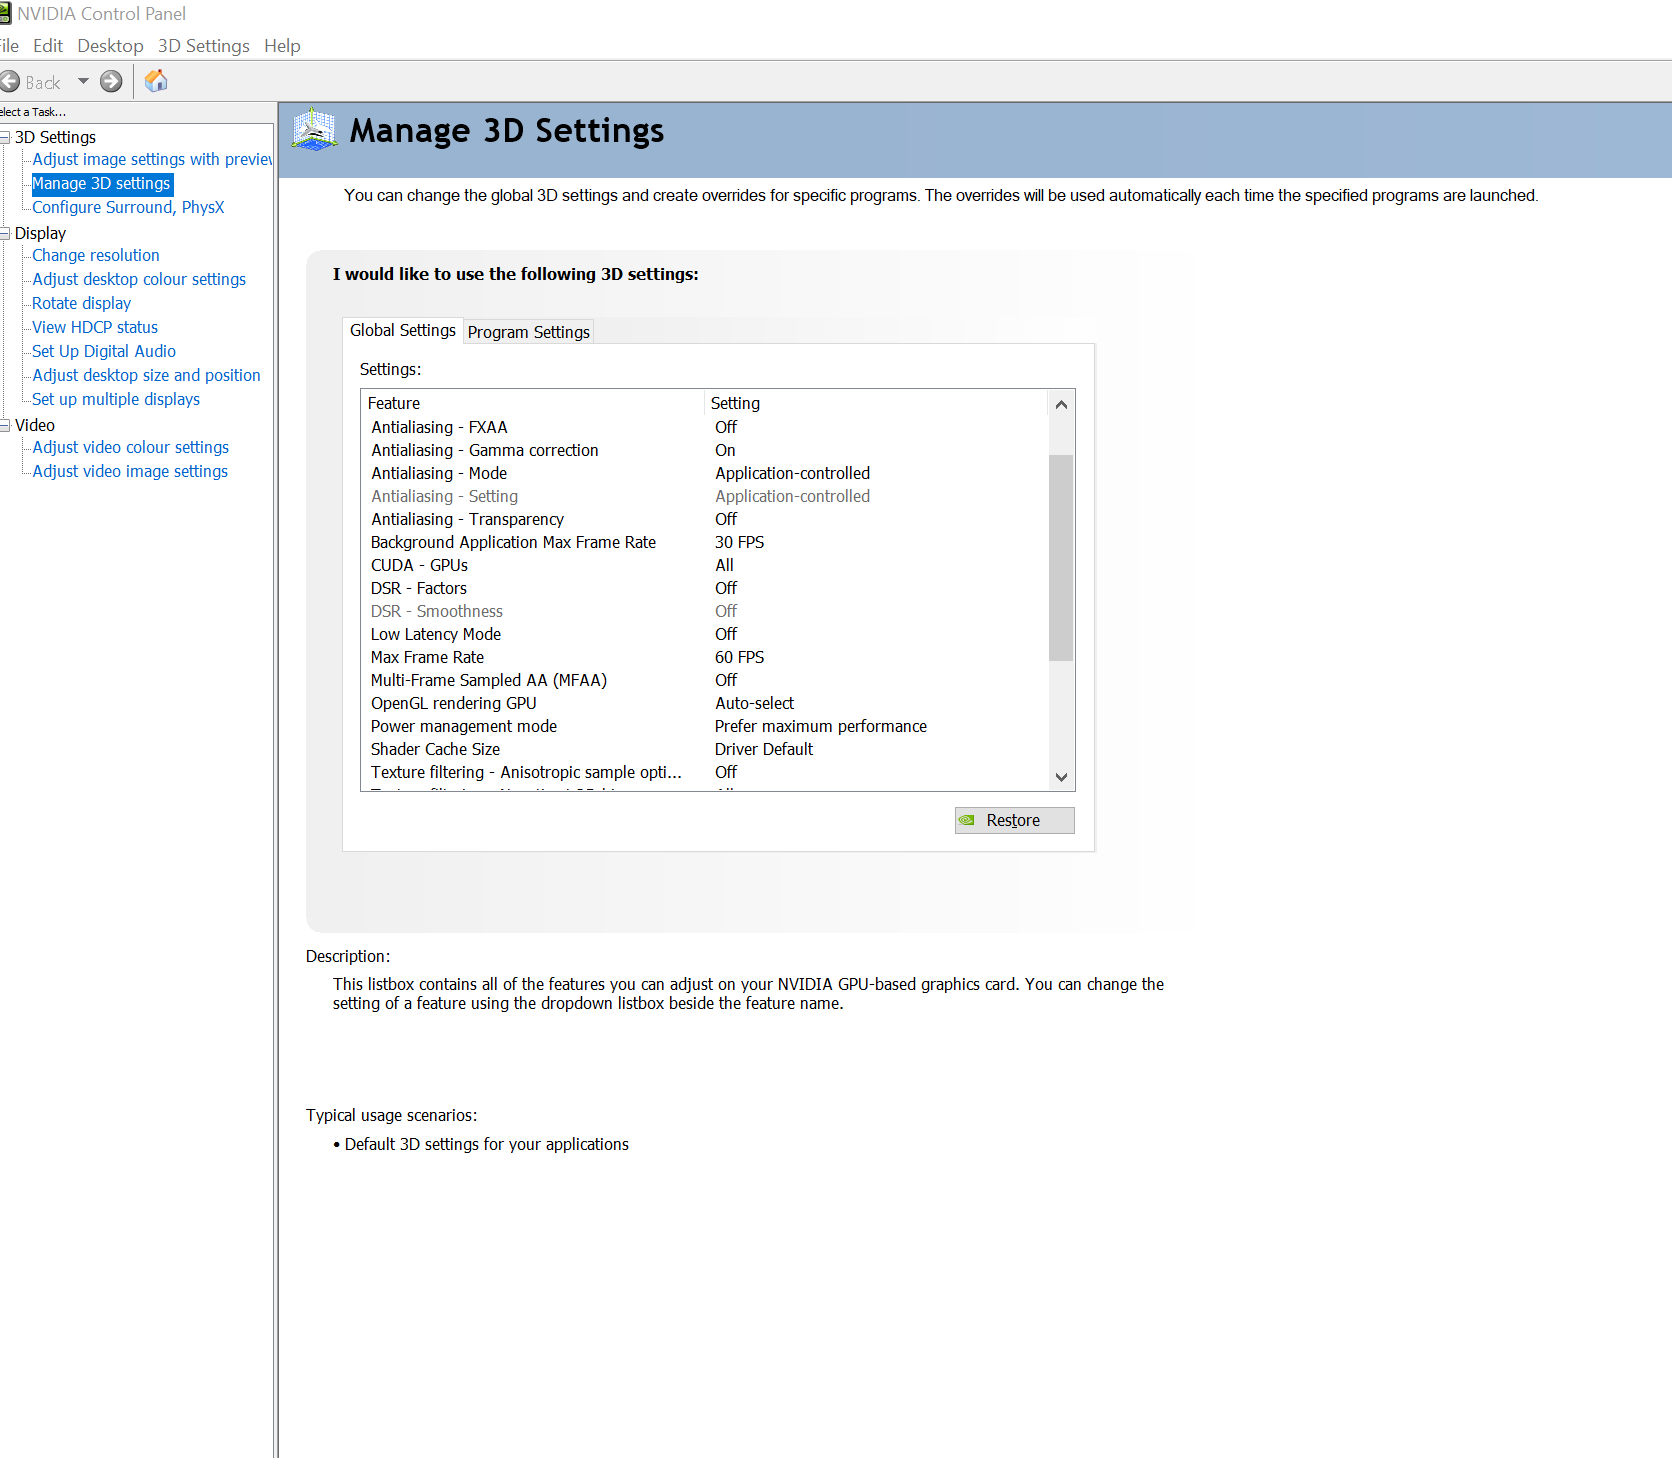Select the Global Settings tab

403,330
